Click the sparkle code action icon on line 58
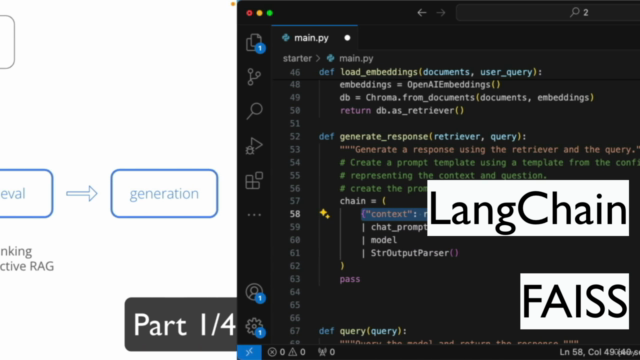The width and height of the screenshot is (640, 360). (x=325, y=213)
